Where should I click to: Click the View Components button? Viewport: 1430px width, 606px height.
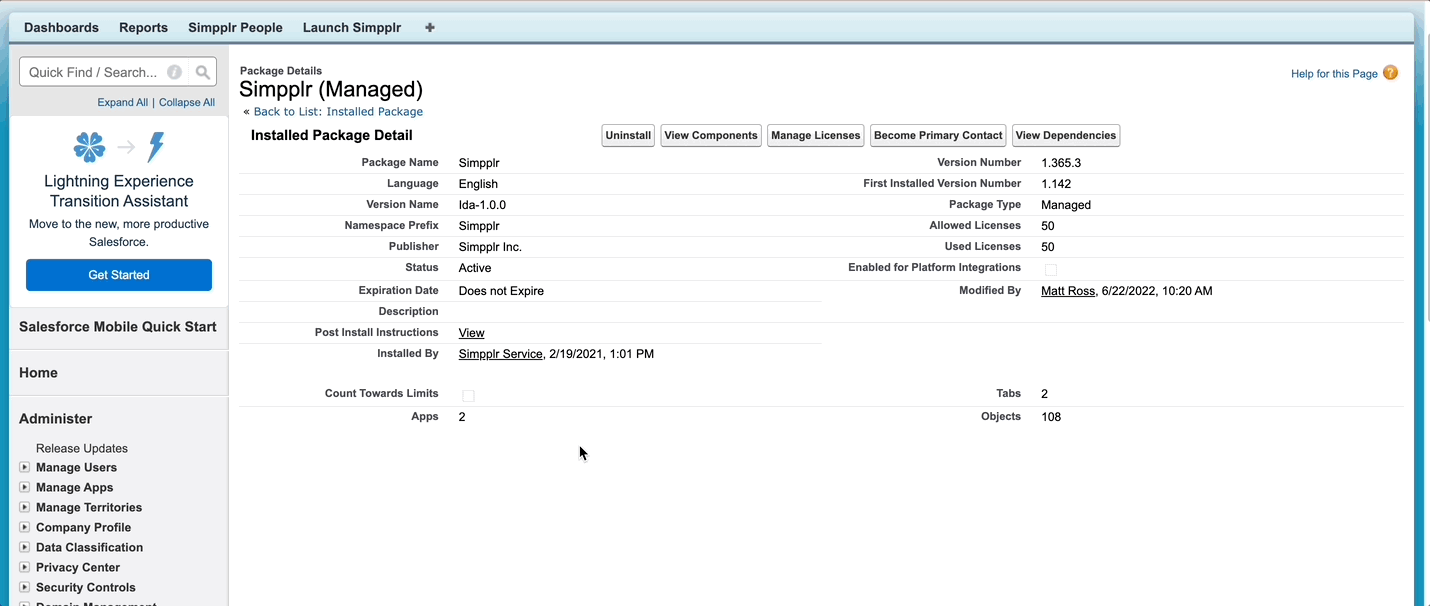coord(711,136)
